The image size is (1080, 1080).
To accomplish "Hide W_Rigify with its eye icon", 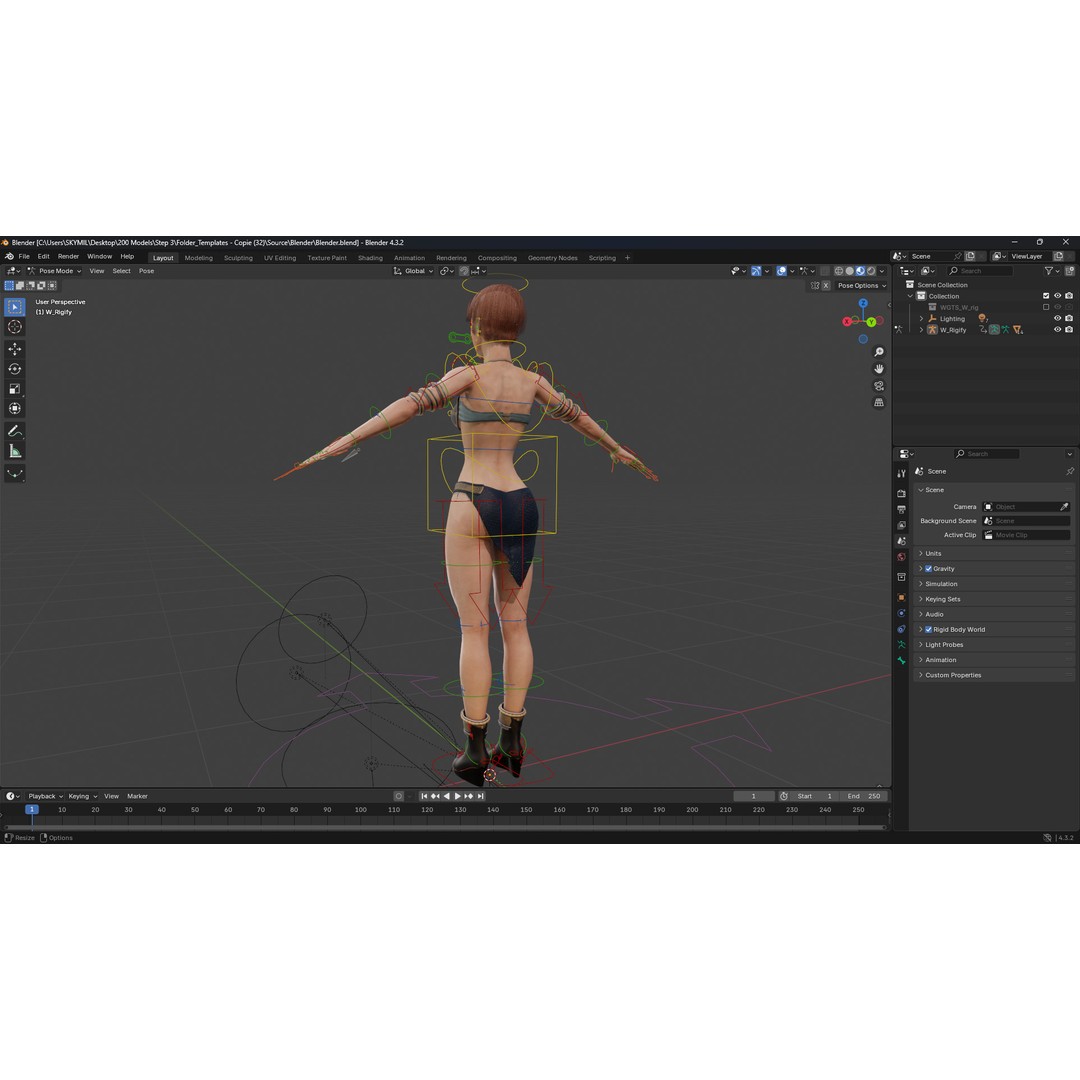I will click(x=1057, y=330).
